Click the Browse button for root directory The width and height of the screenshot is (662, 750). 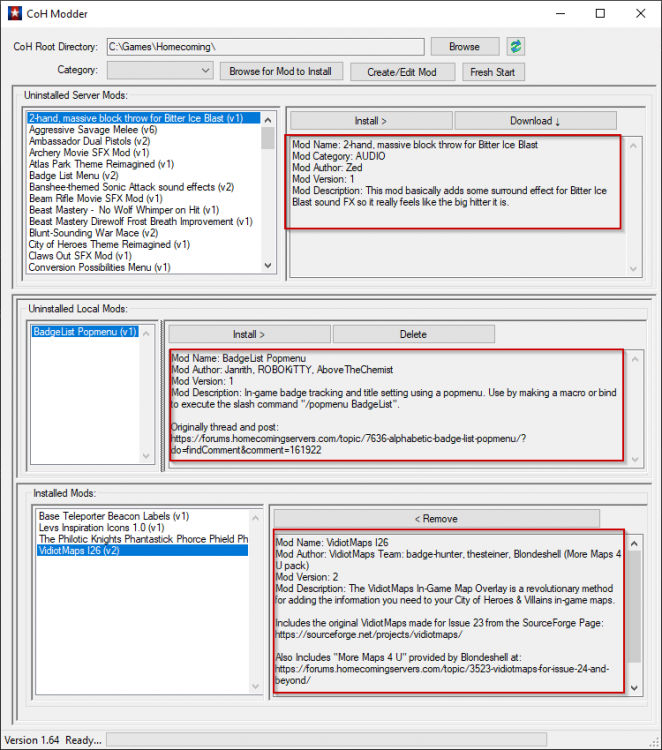464,47
